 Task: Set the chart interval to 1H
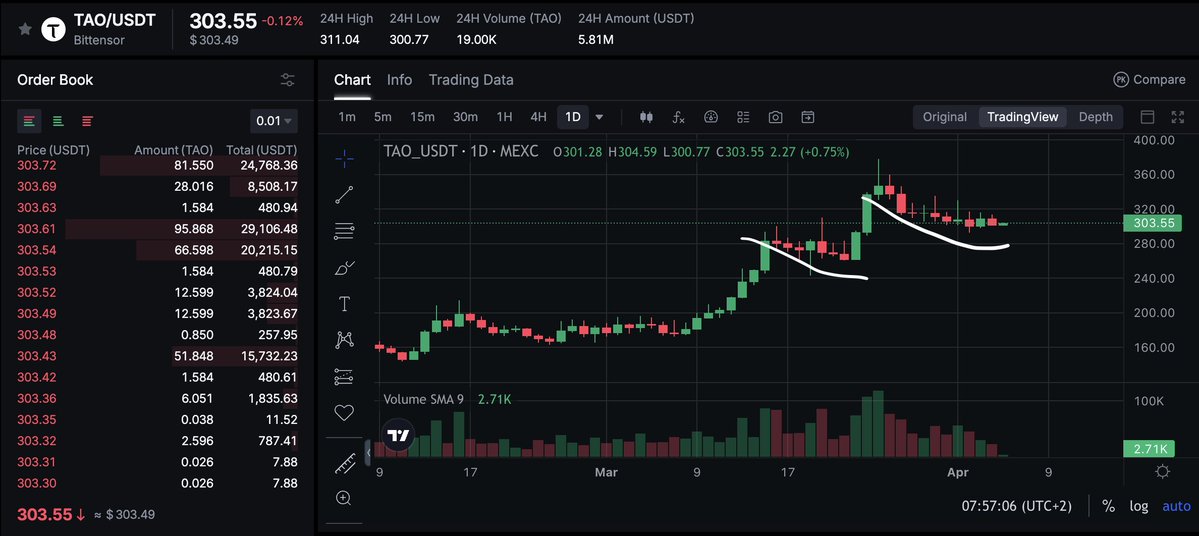pos(504,117)
